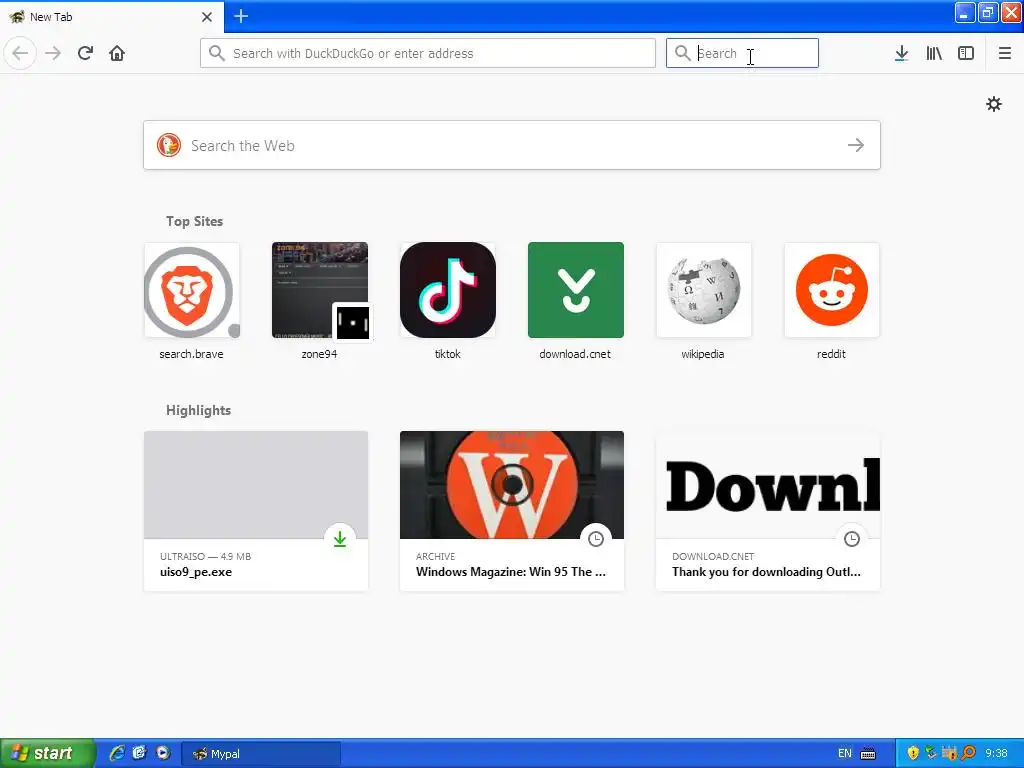The height and width of the screenshot is (768, 1024).
Task: Toggle the sidebar view icon
Action: pos(966,53)
